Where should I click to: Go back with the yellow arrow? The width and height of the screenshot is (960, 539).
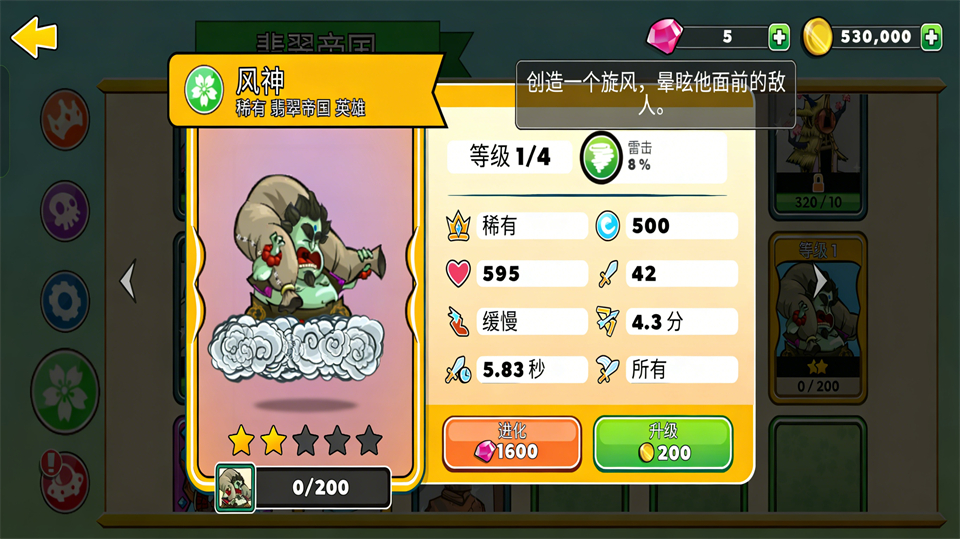tap(34, 37)
